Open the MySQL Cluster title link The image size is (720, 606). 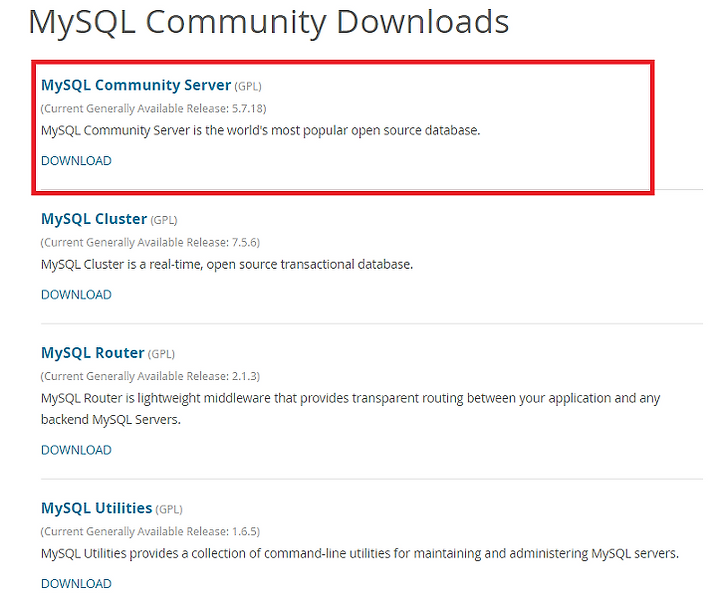click(94, 219)
